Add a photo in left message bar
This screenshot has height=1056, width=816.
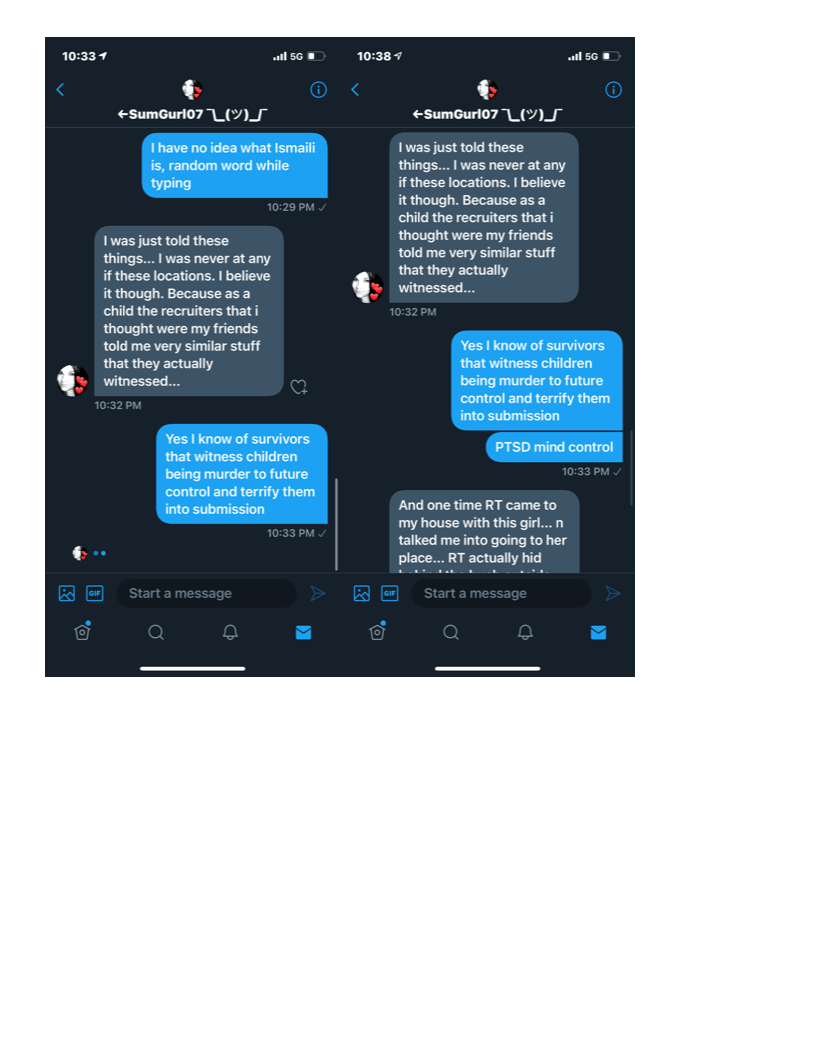[67, 593]
